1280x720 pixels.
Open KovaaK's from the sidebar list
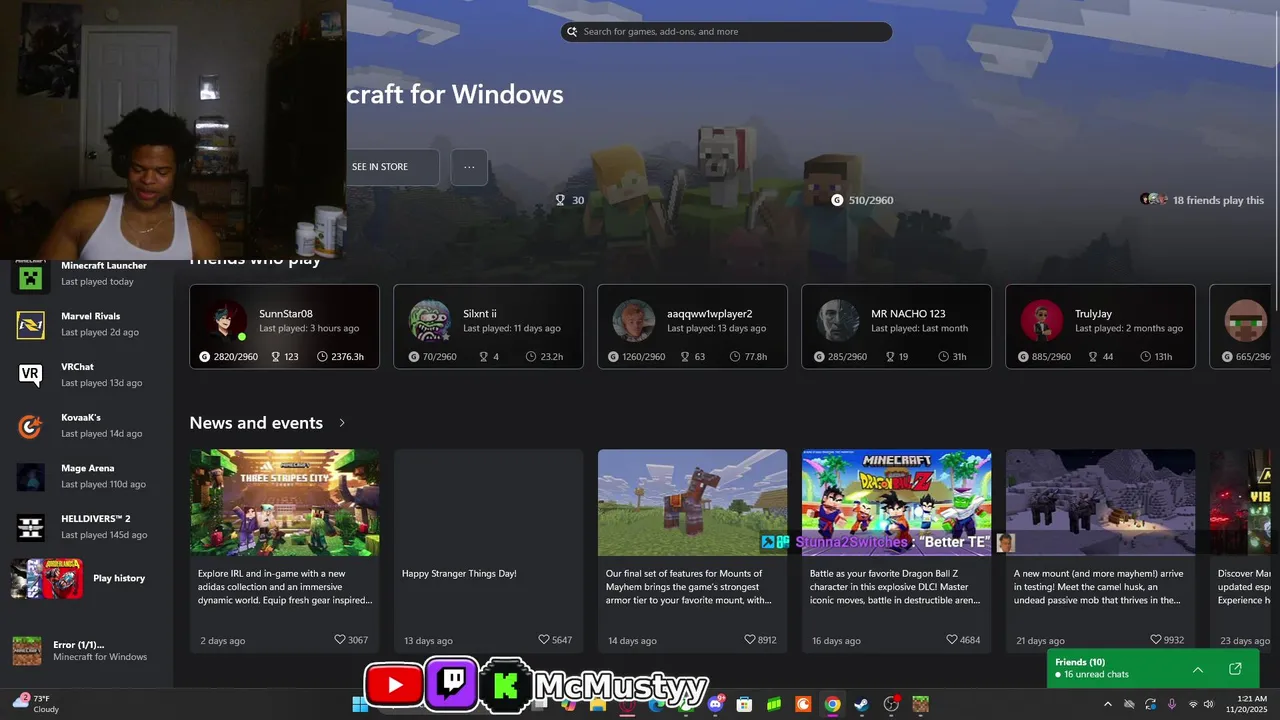pyautogui.click(x=86, y=426)
